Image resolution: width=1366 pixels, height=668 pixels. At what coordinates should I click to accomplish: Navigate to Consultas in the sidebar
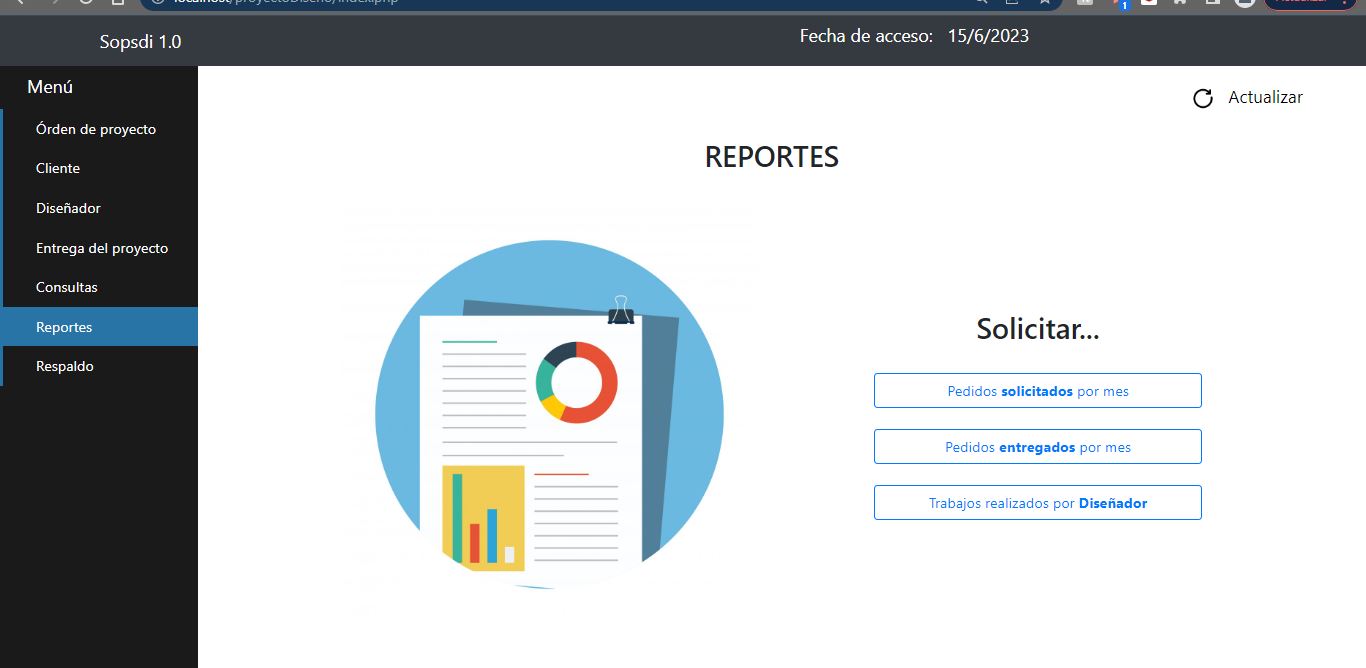[x=67, y=287]
